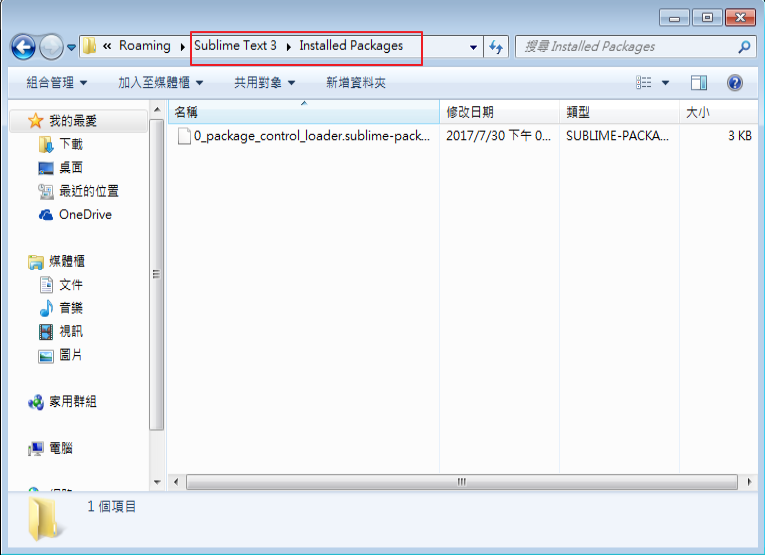The width and height of the screenshot is (765, 555).
Task: Select 我的最愛 in navigation pane
Action: pyautogui.click(x=73, y=120)
